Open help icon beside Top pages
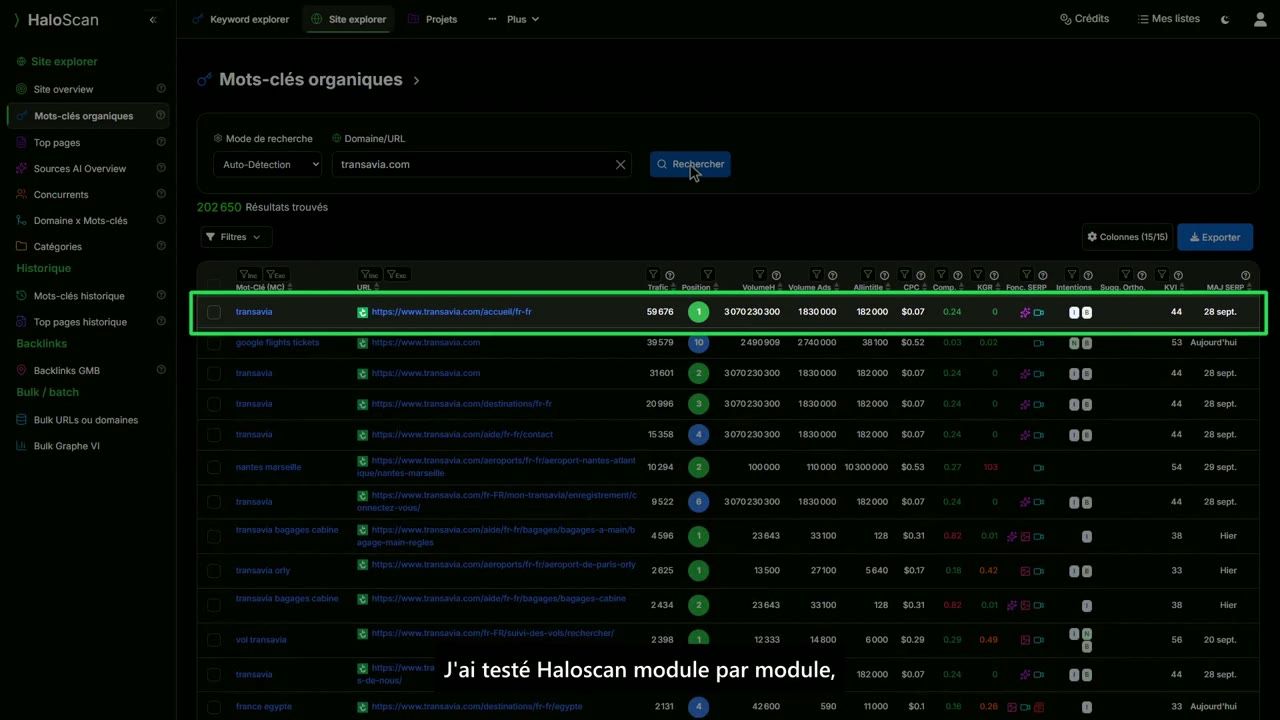 coord(161,142)
